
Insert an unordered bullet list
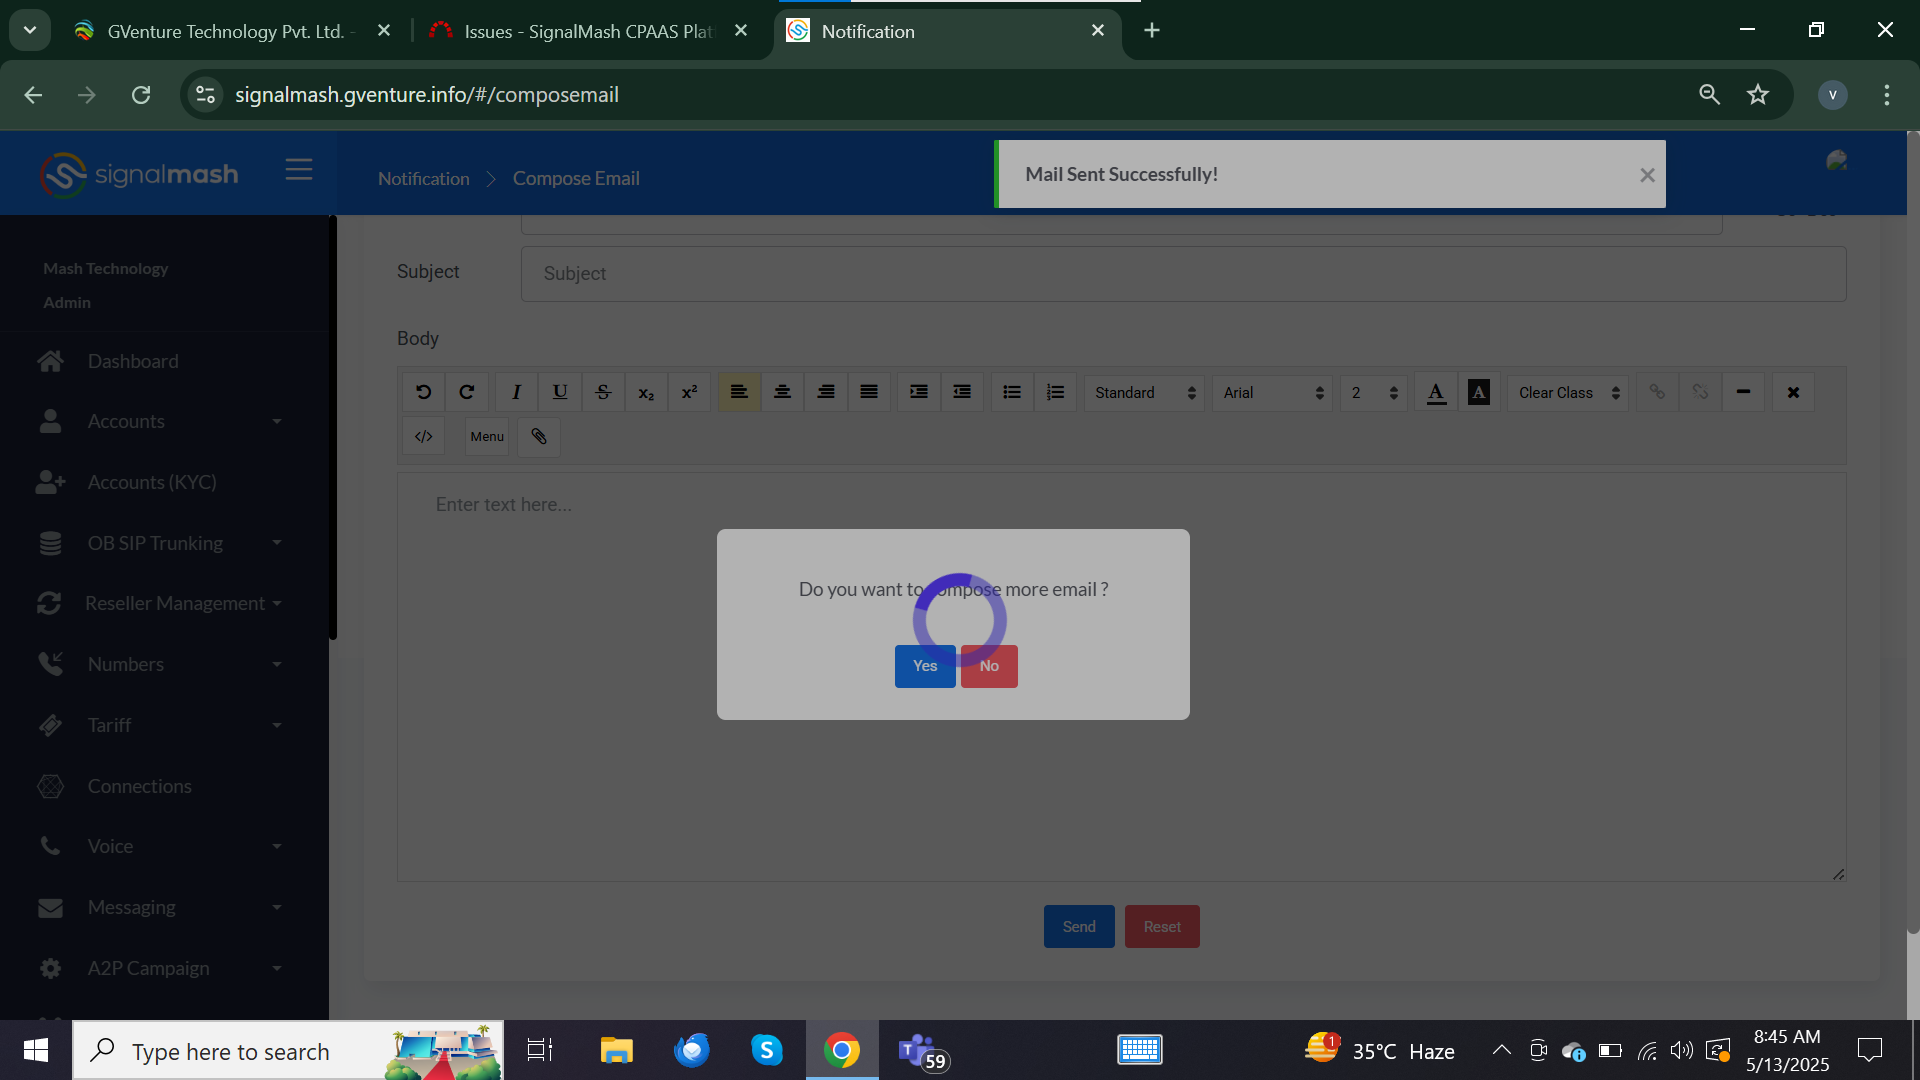(1012, 392)
